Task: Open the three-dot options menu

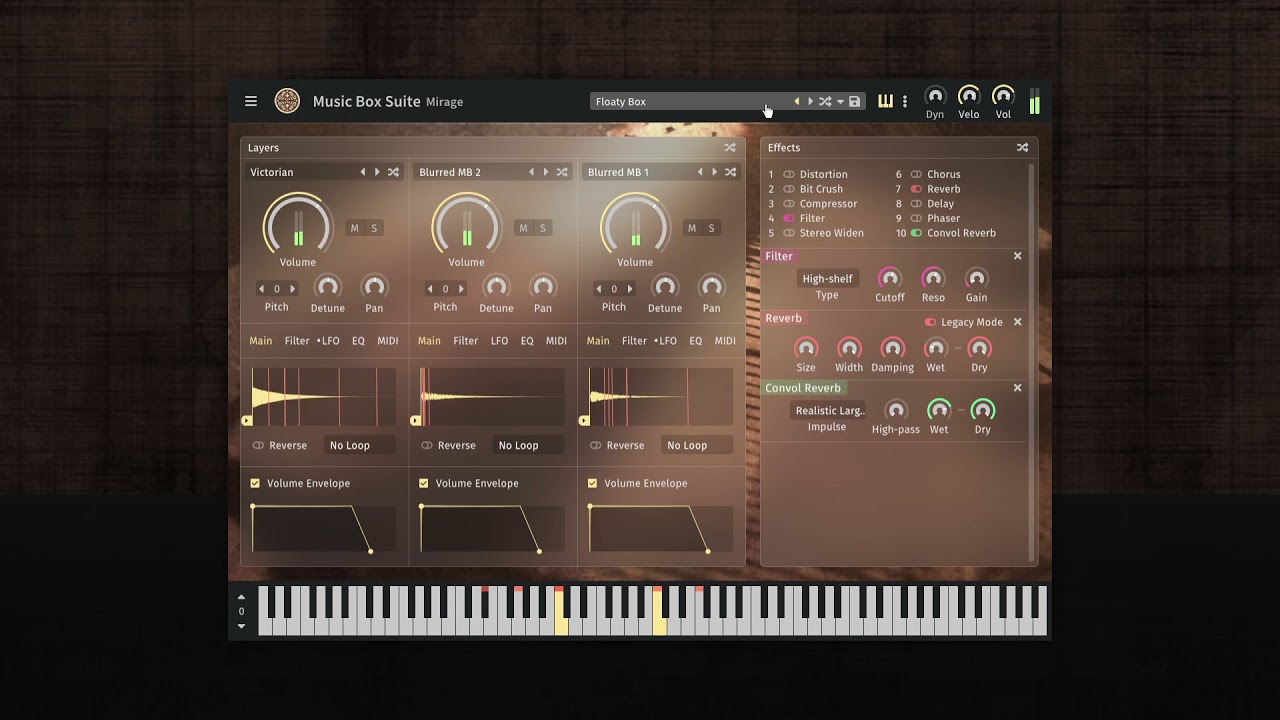Action: (x=905, y=101)
